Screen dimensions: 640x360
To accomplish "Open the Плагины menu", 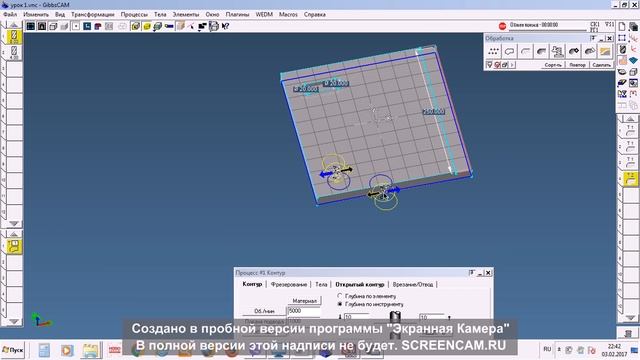I will tap(237, 14).
